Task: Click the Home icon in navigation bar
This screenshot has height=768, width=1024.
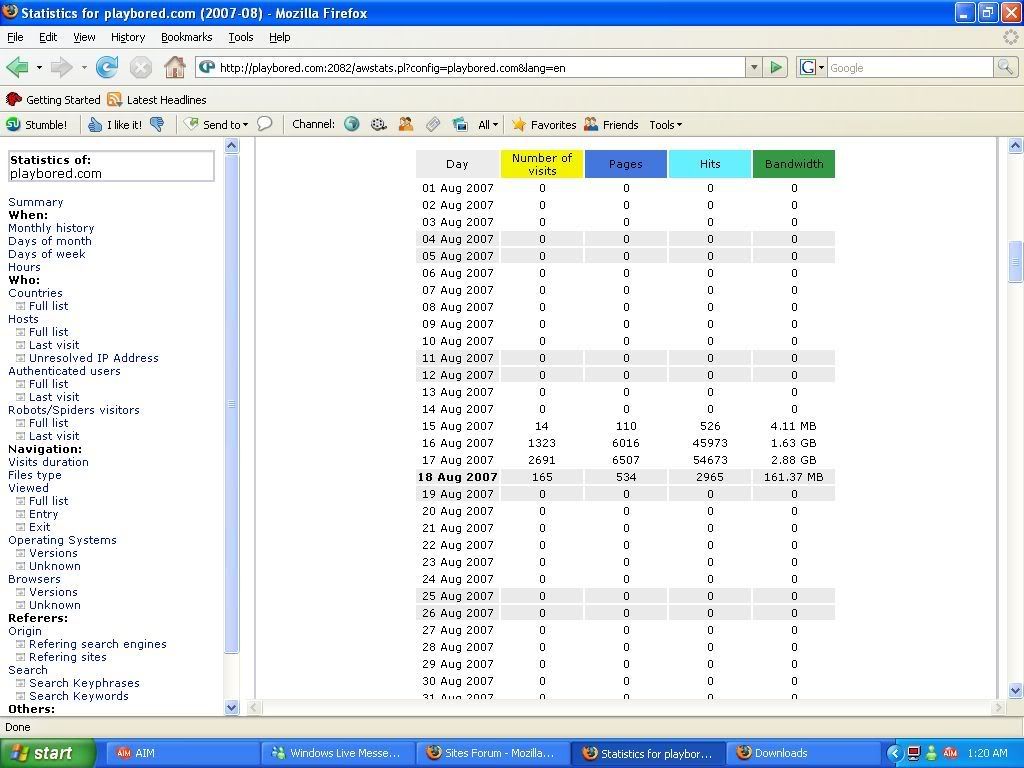Action: (x=175, y=68)
